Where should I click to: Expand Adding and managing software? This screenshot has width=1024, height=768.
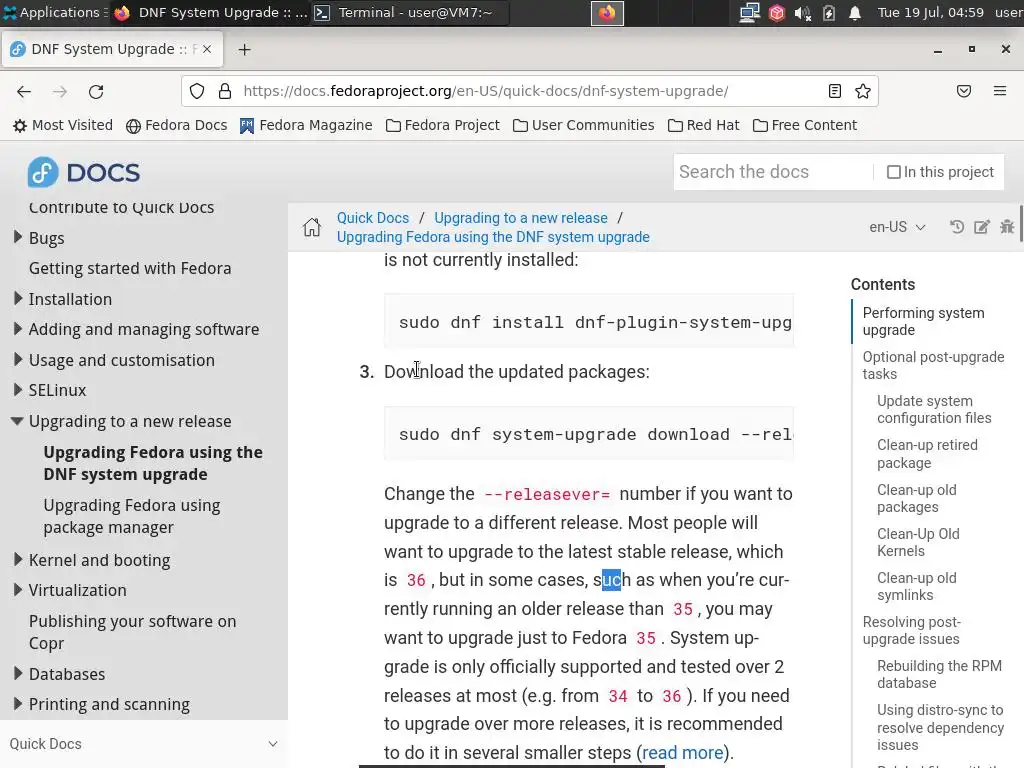click(x=18, y=328)
